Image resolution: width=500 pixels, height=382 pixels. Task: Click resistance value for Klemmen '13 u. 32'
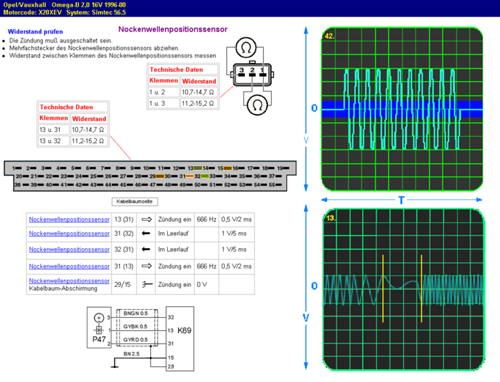coord(89,141)
